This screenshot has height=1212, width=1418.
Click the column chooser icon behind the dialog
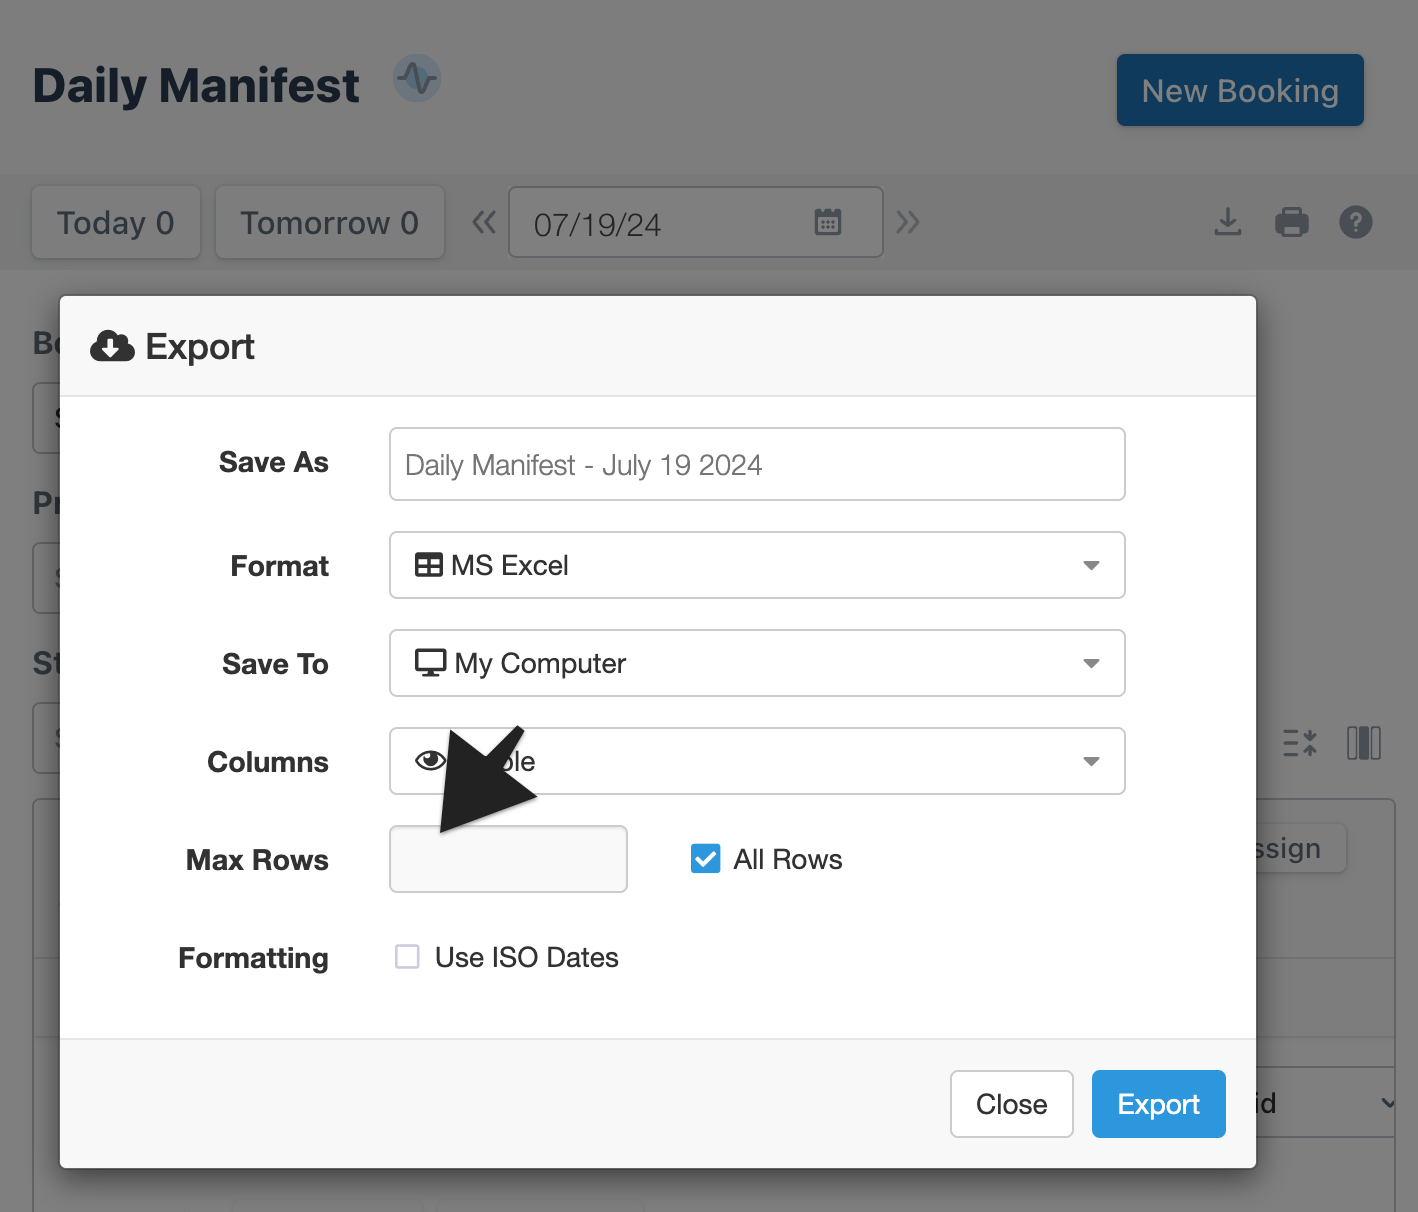[x=1364, y=743]
